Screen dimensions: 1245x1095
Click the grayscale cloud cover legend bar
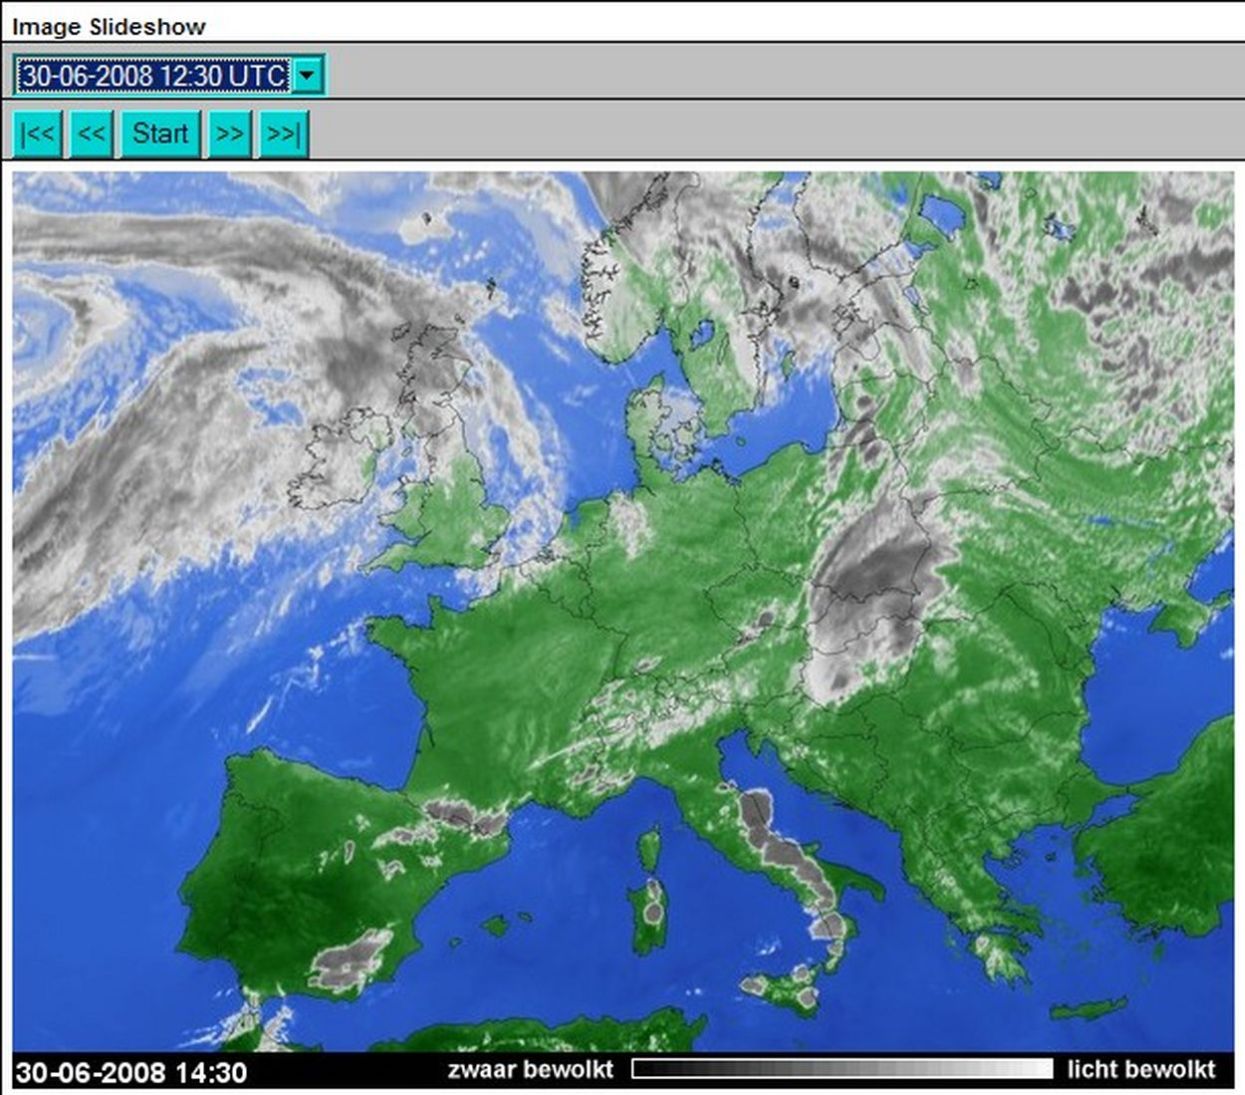coord(843,1069)
